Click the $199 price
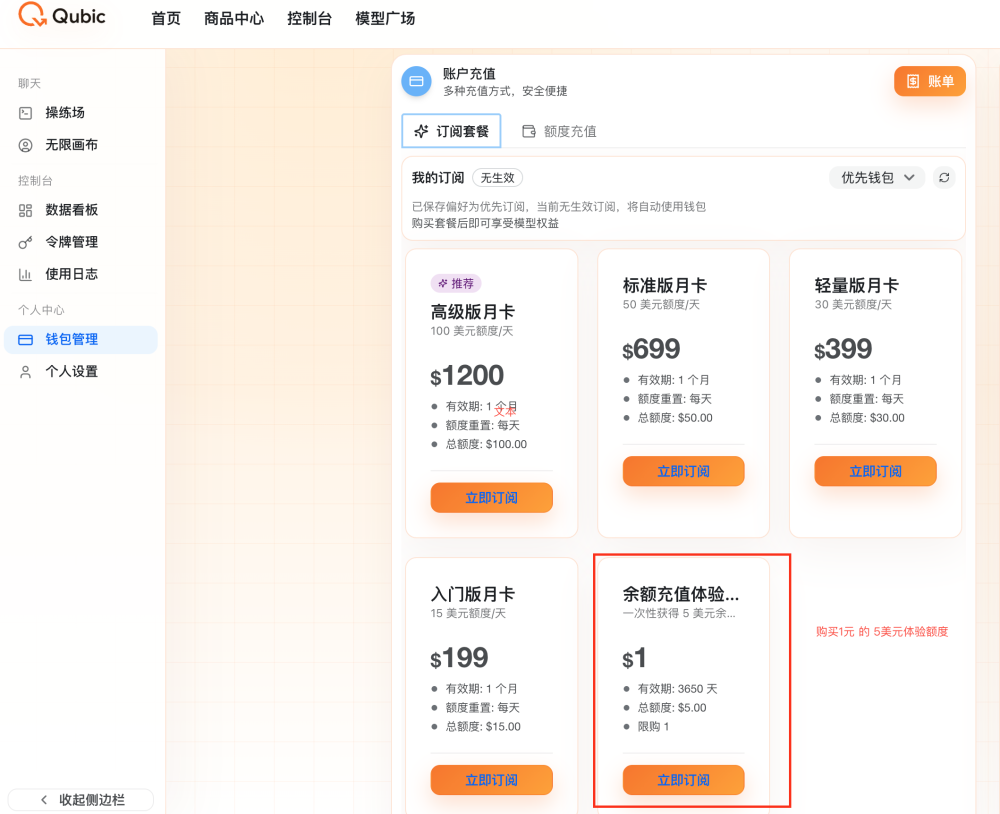 point(459,658)
